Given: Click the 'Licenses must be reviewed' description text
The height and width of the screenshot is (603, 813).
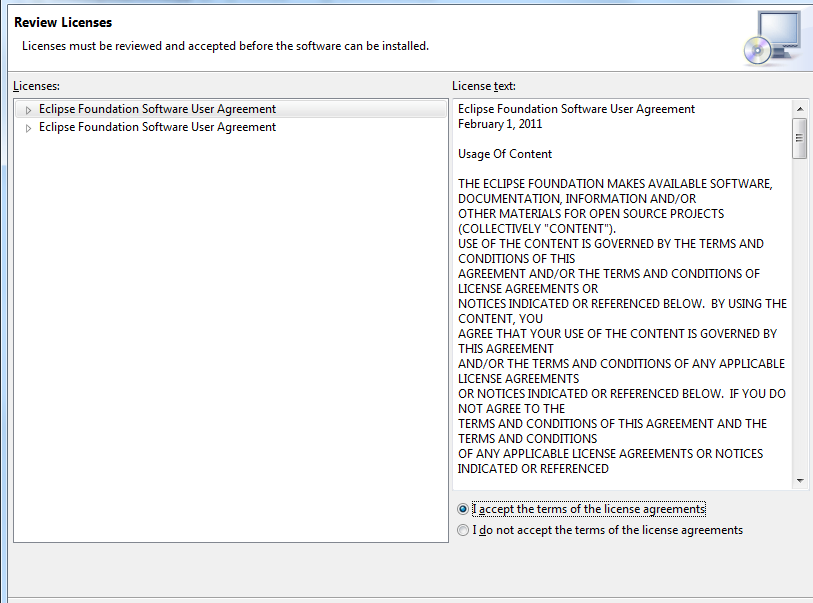Looking at the screenshot, I should point(225,46).
